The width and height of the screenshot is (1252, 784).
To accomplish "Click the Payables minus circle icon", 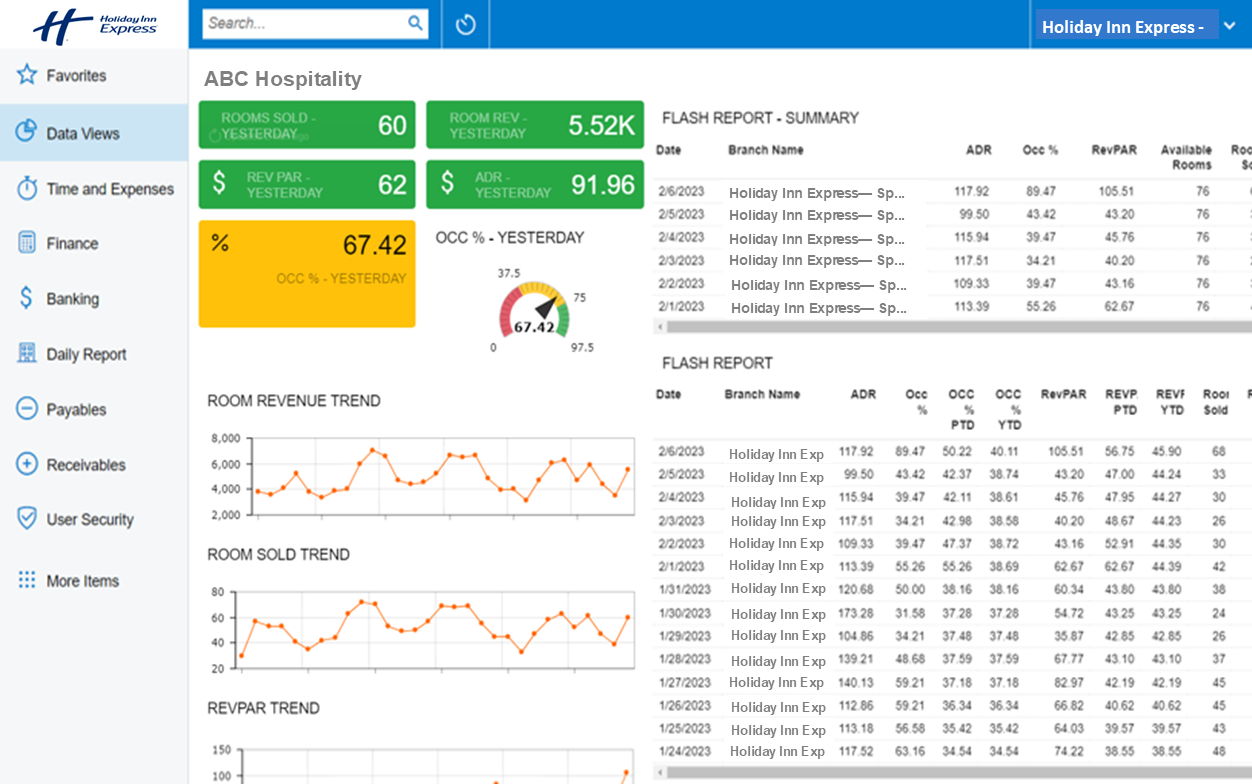I will [x=27, y=409].
